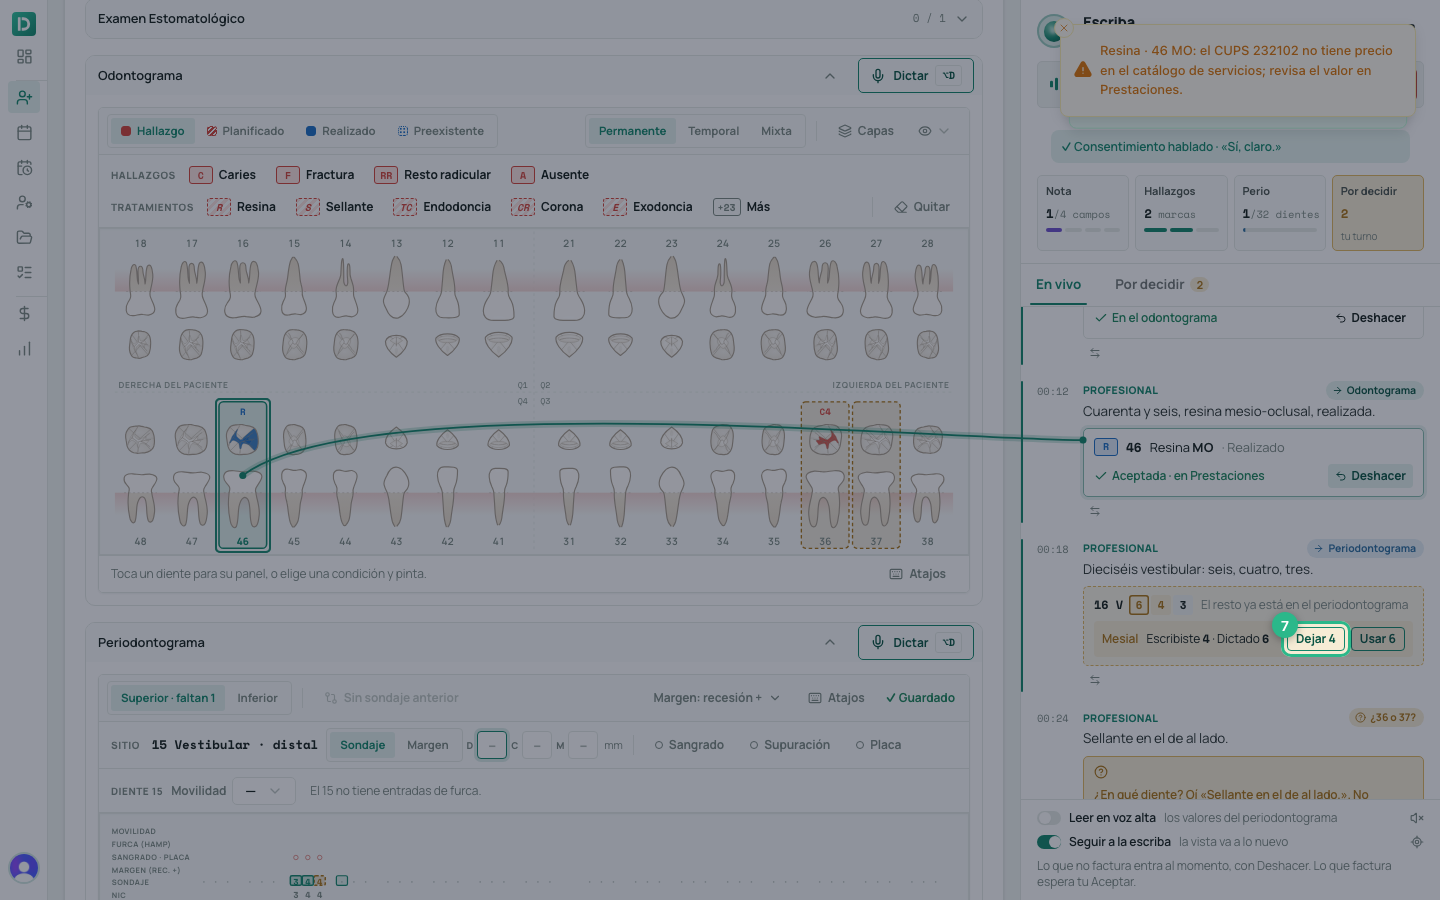Screen dimensions: 1440x900
Task: Click Dictar in the Odontograma header
Action: click(x=915, y=76)
